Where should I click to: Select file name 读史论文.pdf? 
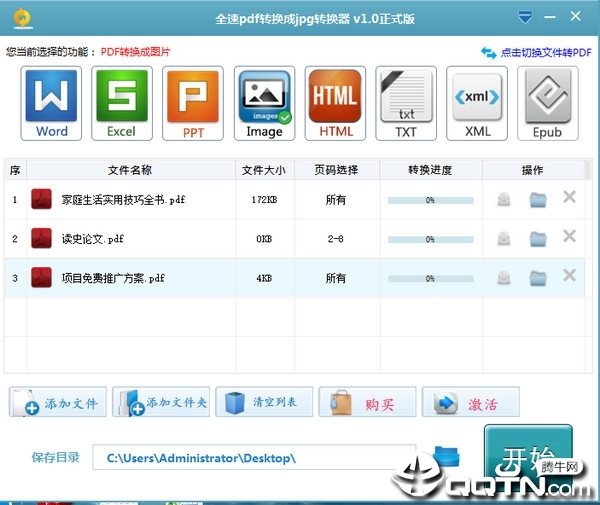click(x=93, y=239)
